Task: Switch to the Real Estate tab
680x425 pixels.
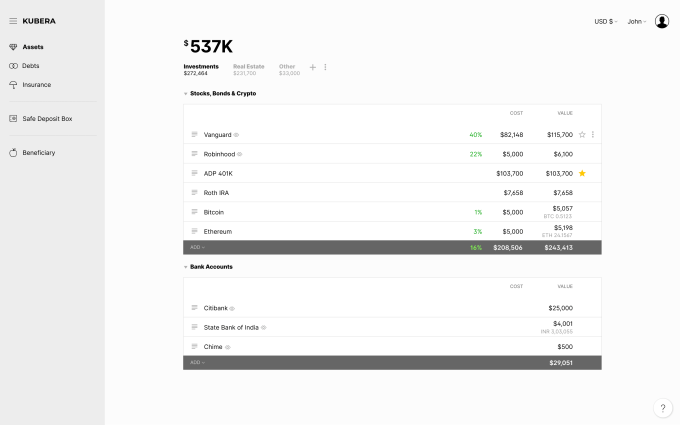Action: [x=248, y=69]
